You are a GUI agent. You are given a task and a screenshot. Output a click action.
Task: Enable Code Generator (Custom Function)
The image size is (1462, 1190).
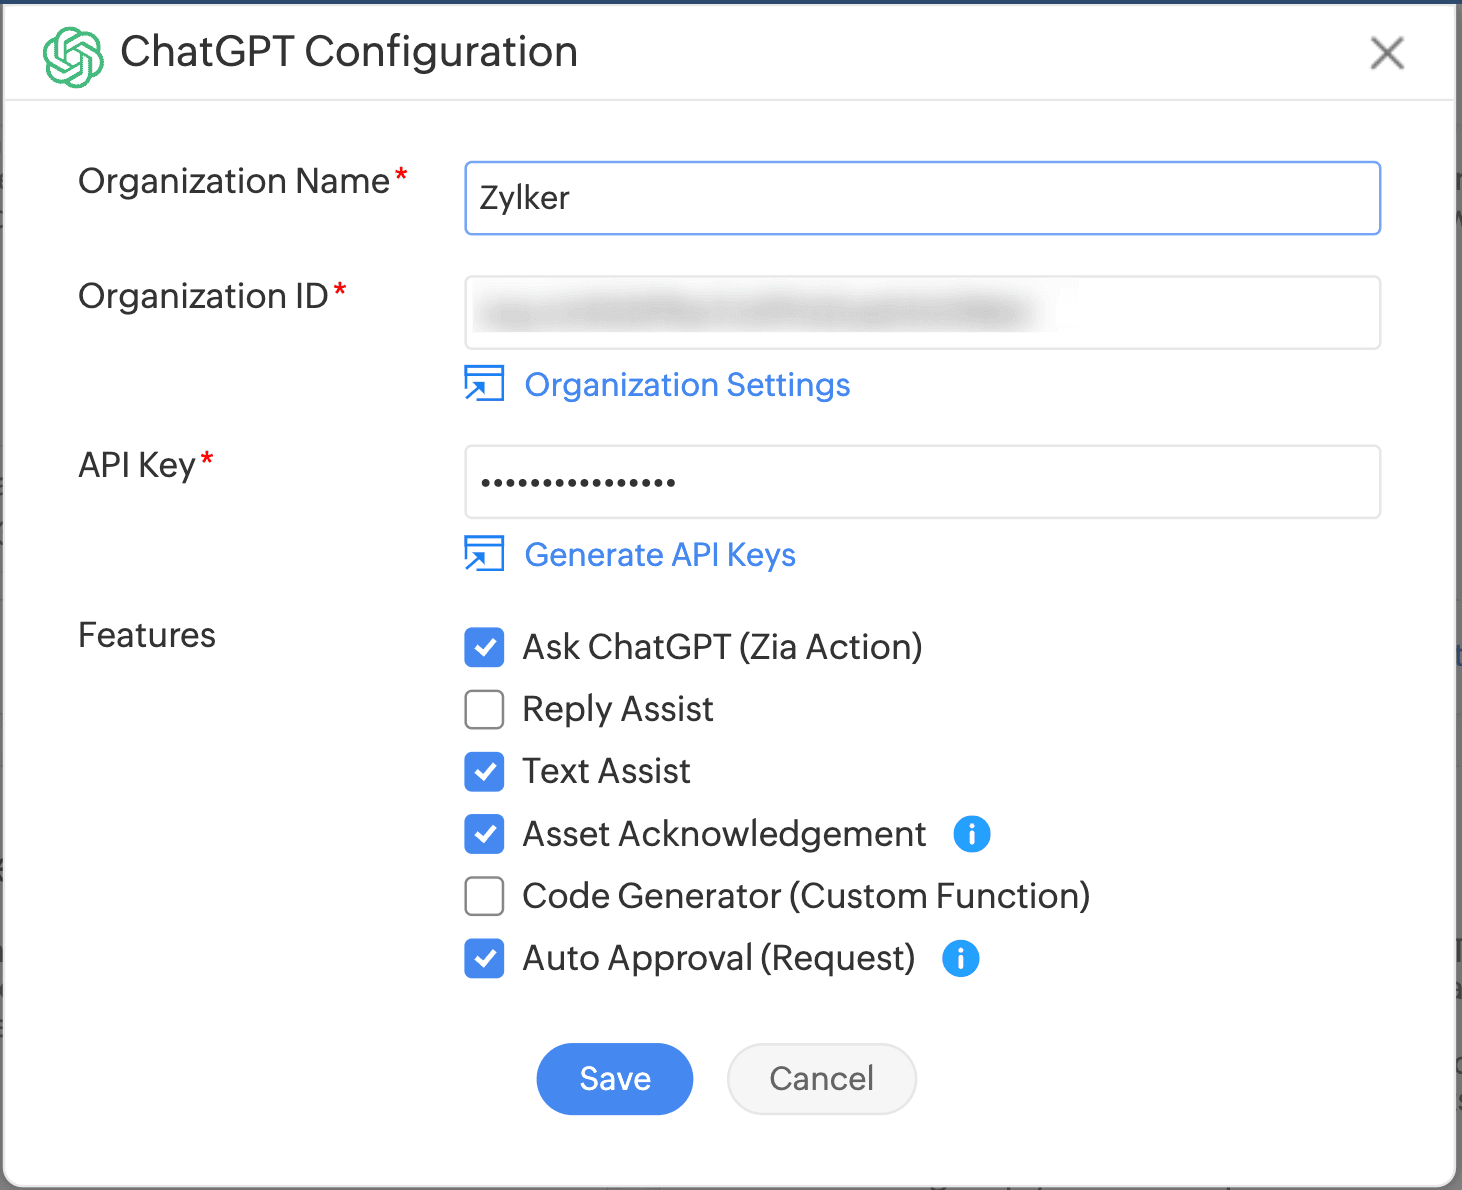pos(484,896)
